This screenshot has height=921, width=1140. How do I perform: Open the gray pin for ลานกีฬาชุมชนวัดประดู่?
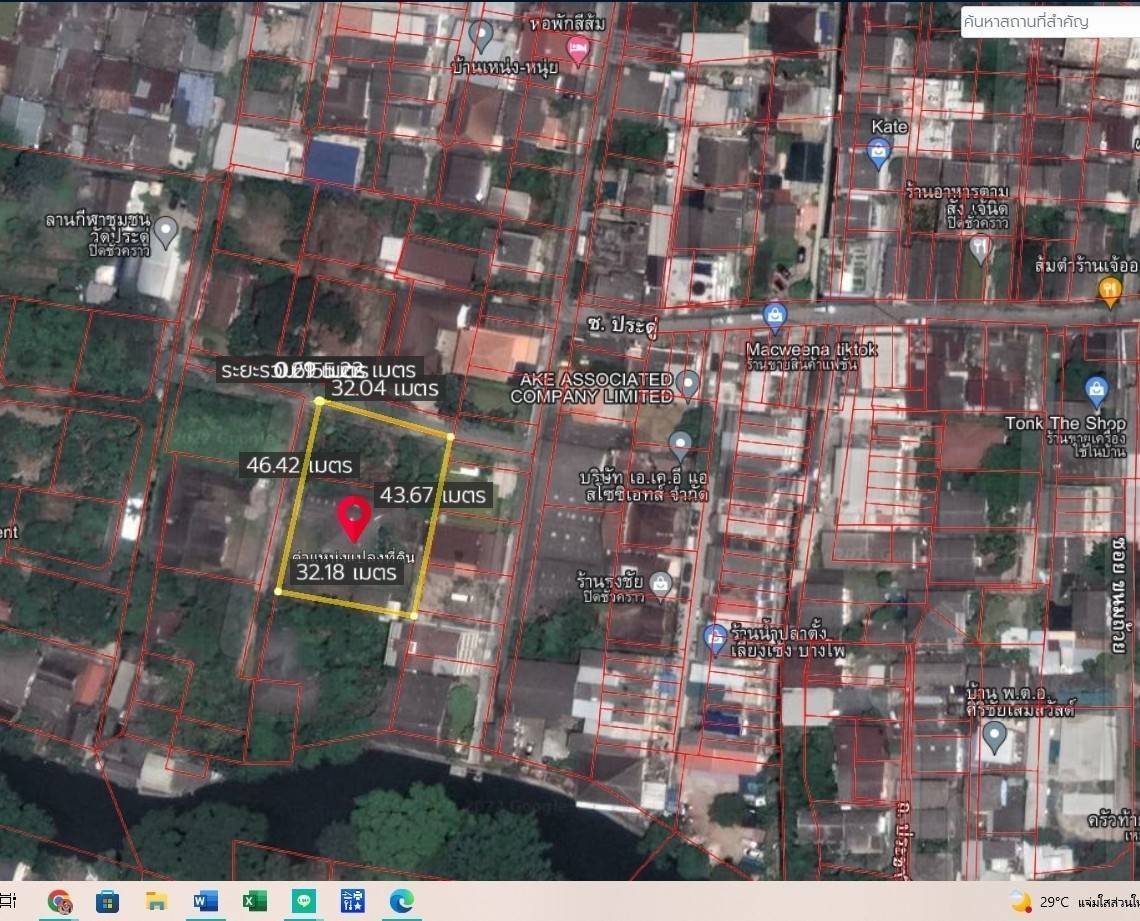click(x=166, y=232)
